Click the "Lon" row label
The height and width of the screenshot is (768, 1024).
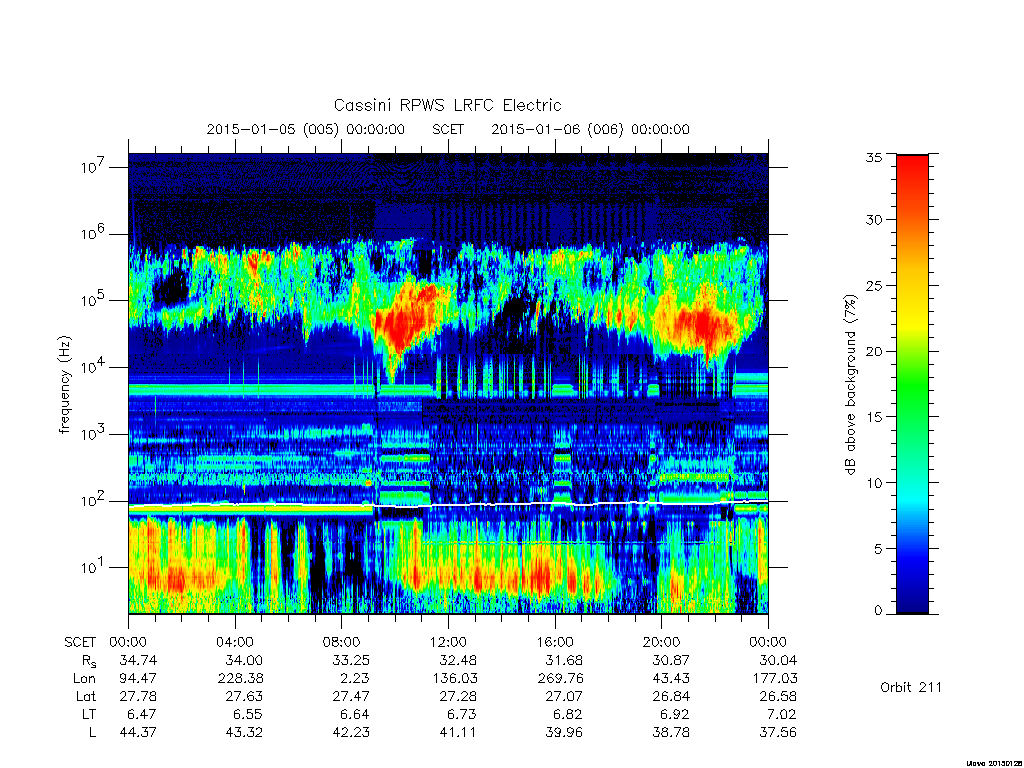[x=84, y=679]
